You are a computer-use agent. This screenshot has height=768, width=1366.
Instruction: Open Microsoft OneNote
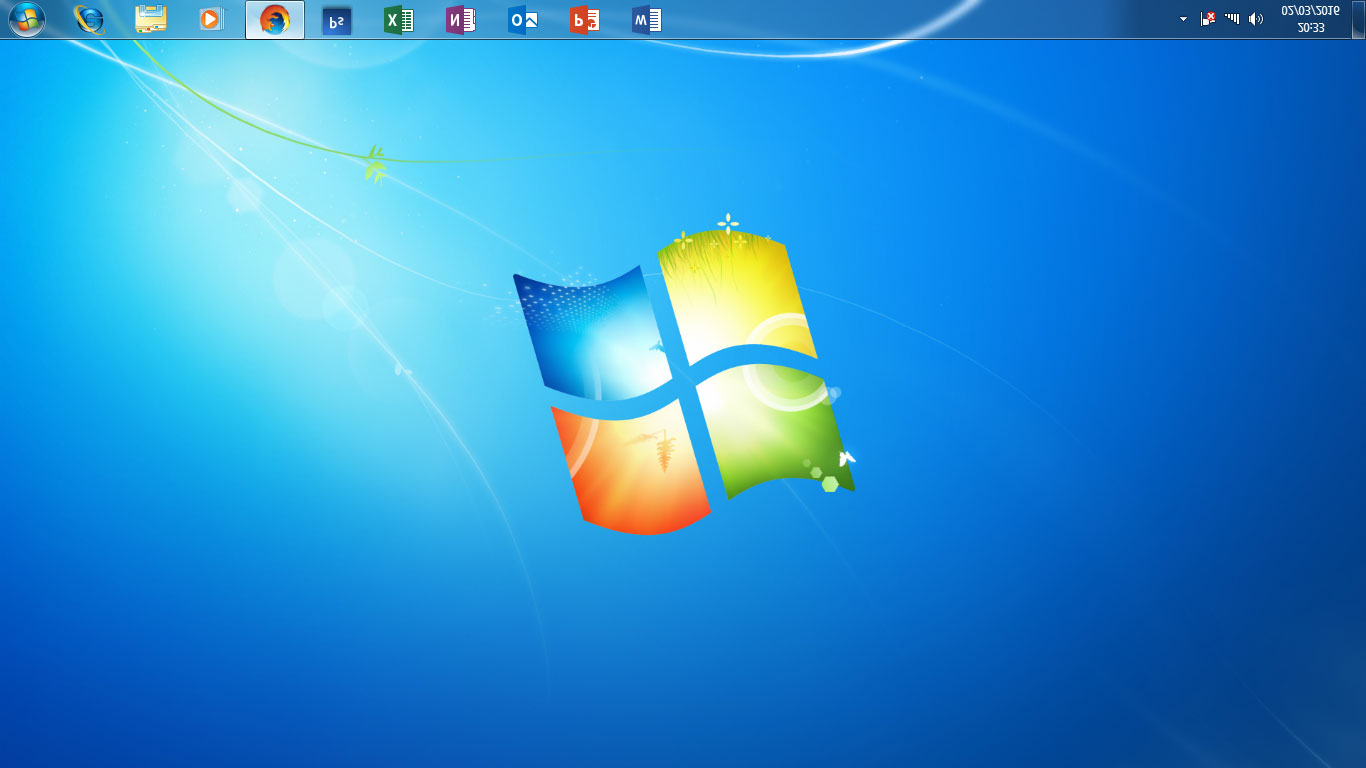[x=461, y=19]
